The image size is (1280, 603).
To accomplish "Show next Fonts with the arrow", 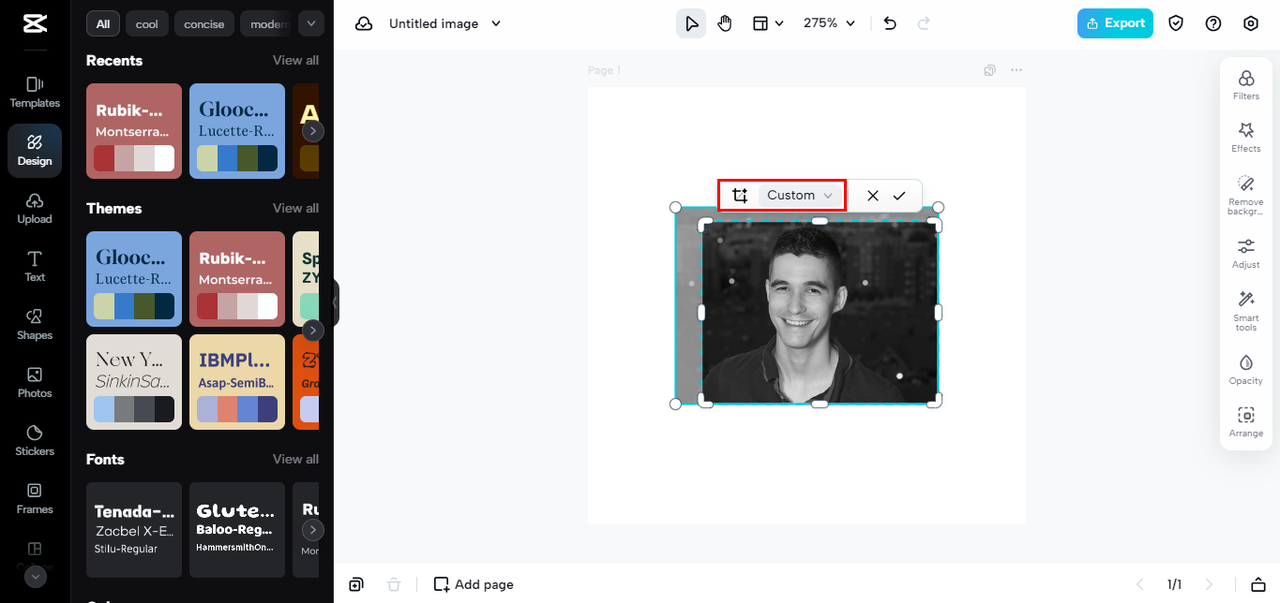I will click(x=313, y=530).
